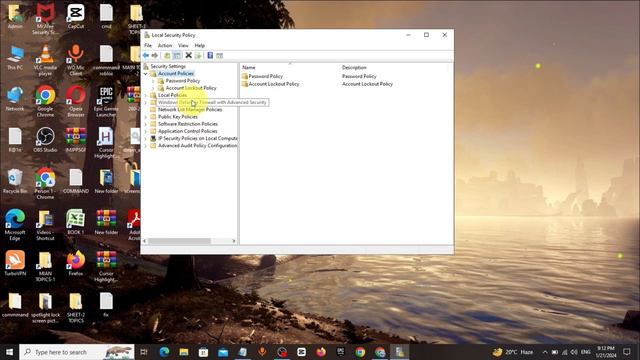Select Advanced Audit Policy Configuration
Viewport: 640px width, 360px height.
coord(198,145)
